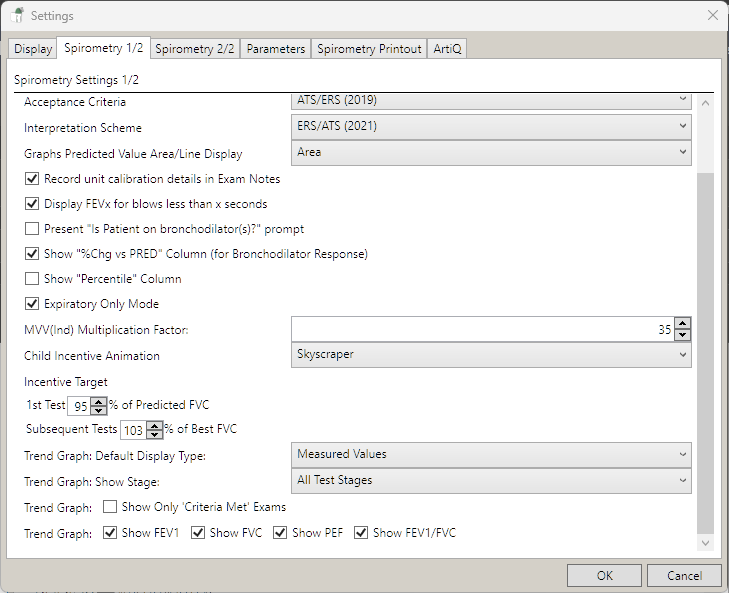Decrease Subsequent Tests percent of Best FVC

point(154,435)
